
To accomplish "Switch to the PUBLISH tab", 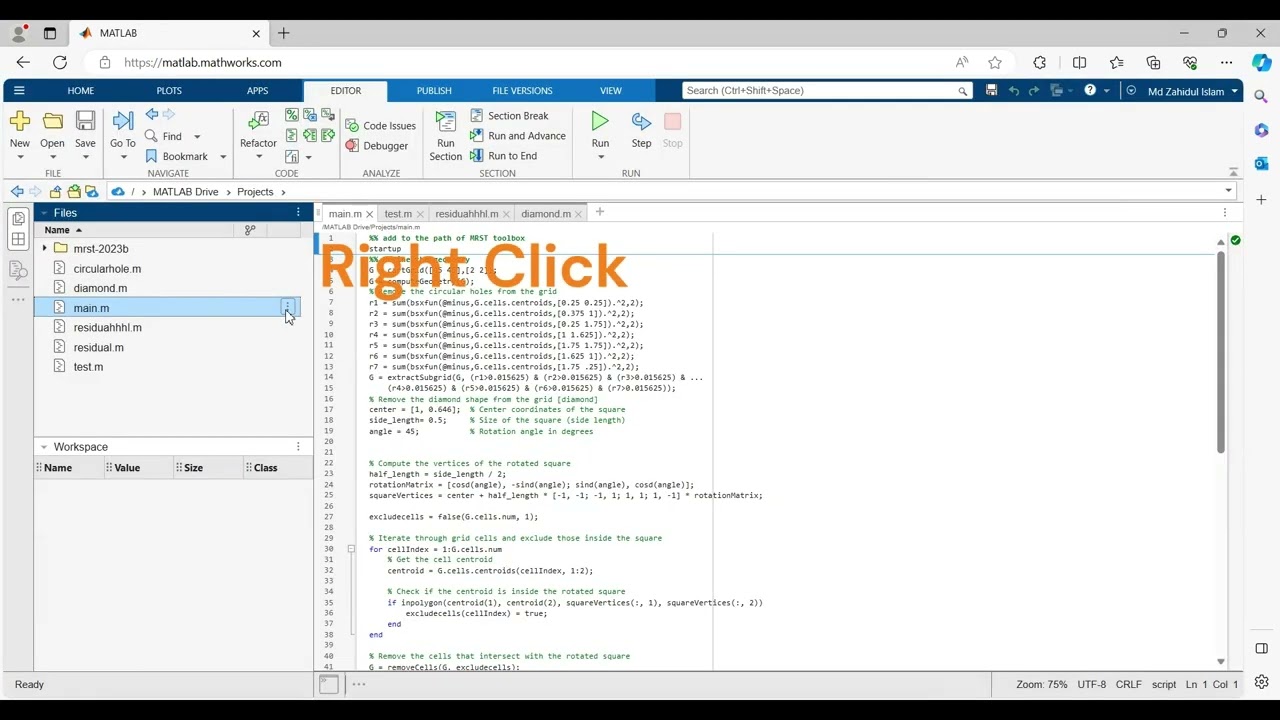I will 434,91.
